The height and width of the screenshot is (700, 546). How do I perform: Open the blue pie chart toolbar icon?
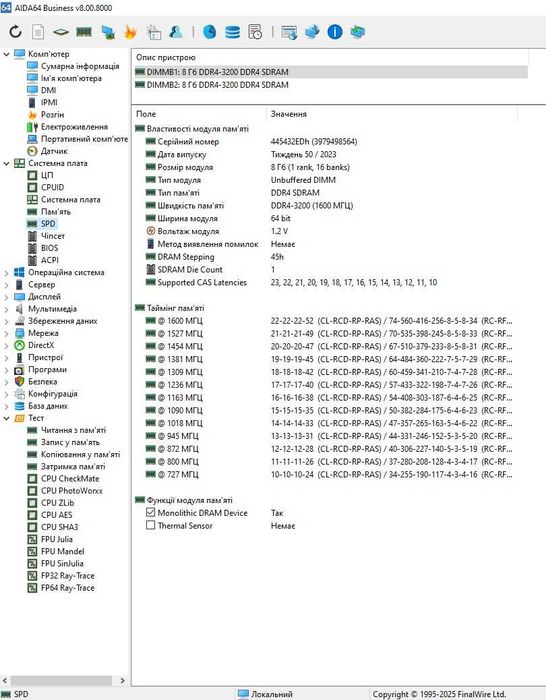tap(209, 32)
